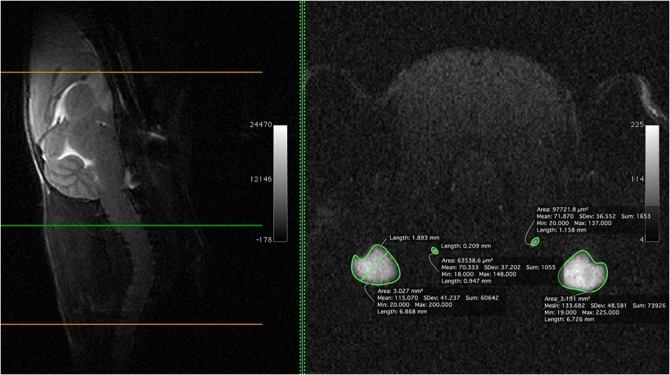Image resolution: width=670 pixels, height=375 pixels.
Task: Click the 24470 maximum value on left color bar
Action: pyautogui.click(x=261, y=125)
